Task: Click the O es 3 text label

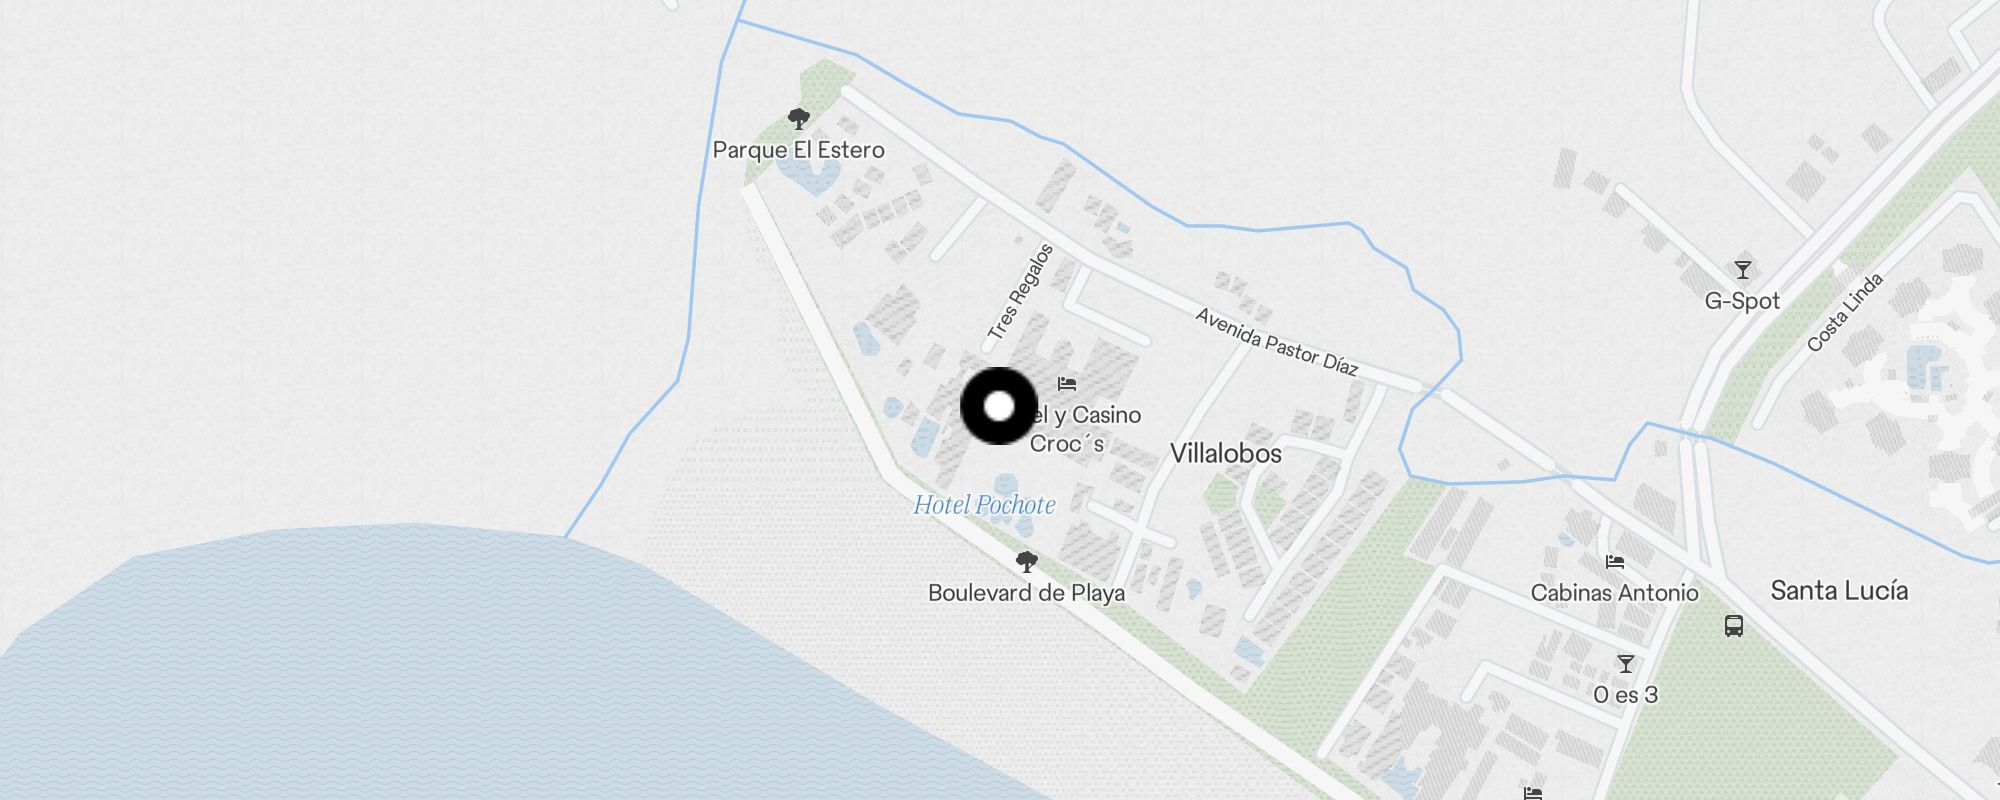Action: (x=1626, y=695)
